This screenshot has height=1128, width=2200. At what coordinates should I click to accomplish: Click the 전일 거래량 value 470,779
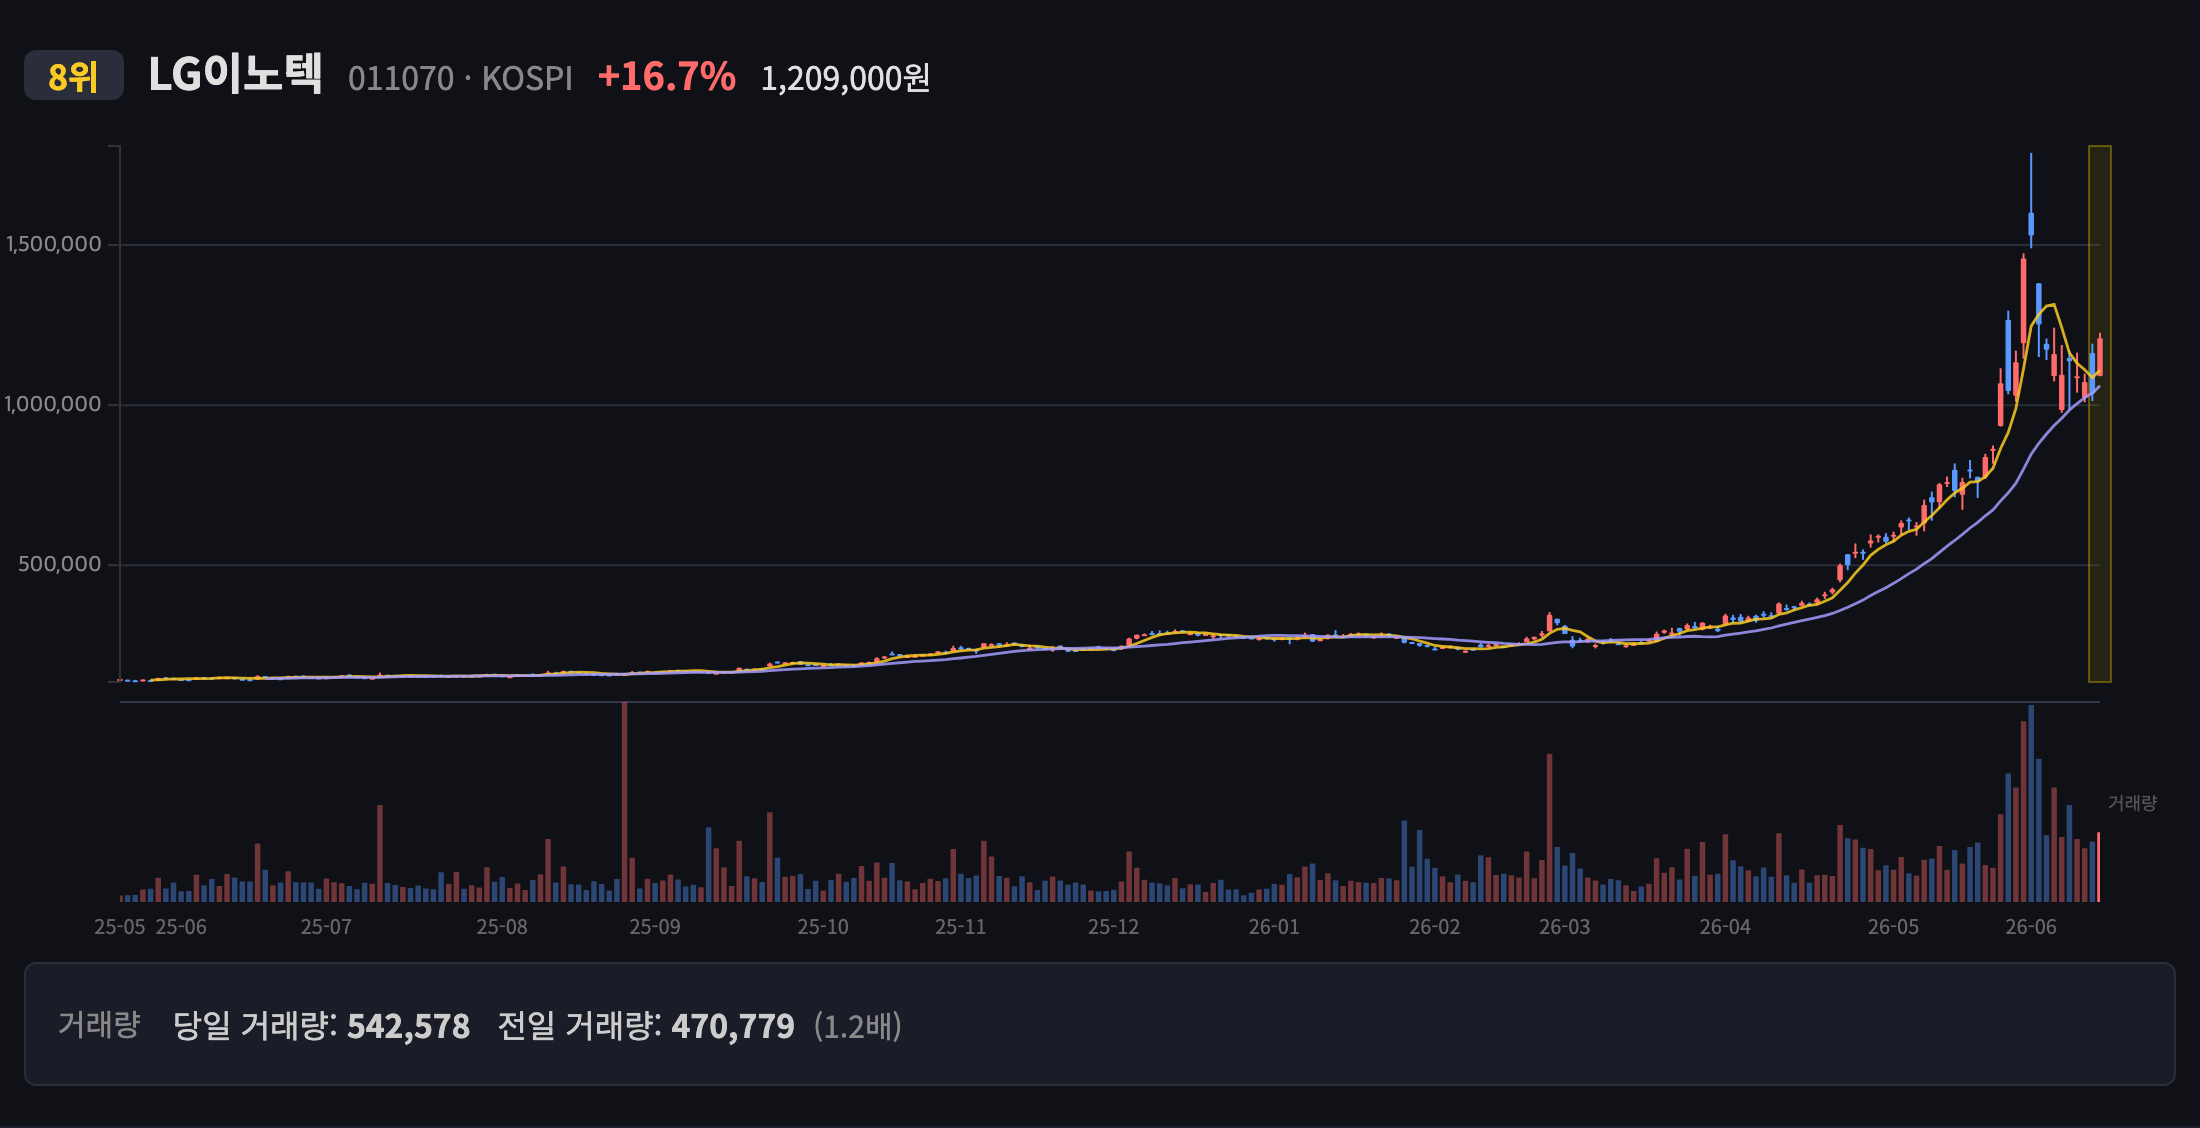733,1026
